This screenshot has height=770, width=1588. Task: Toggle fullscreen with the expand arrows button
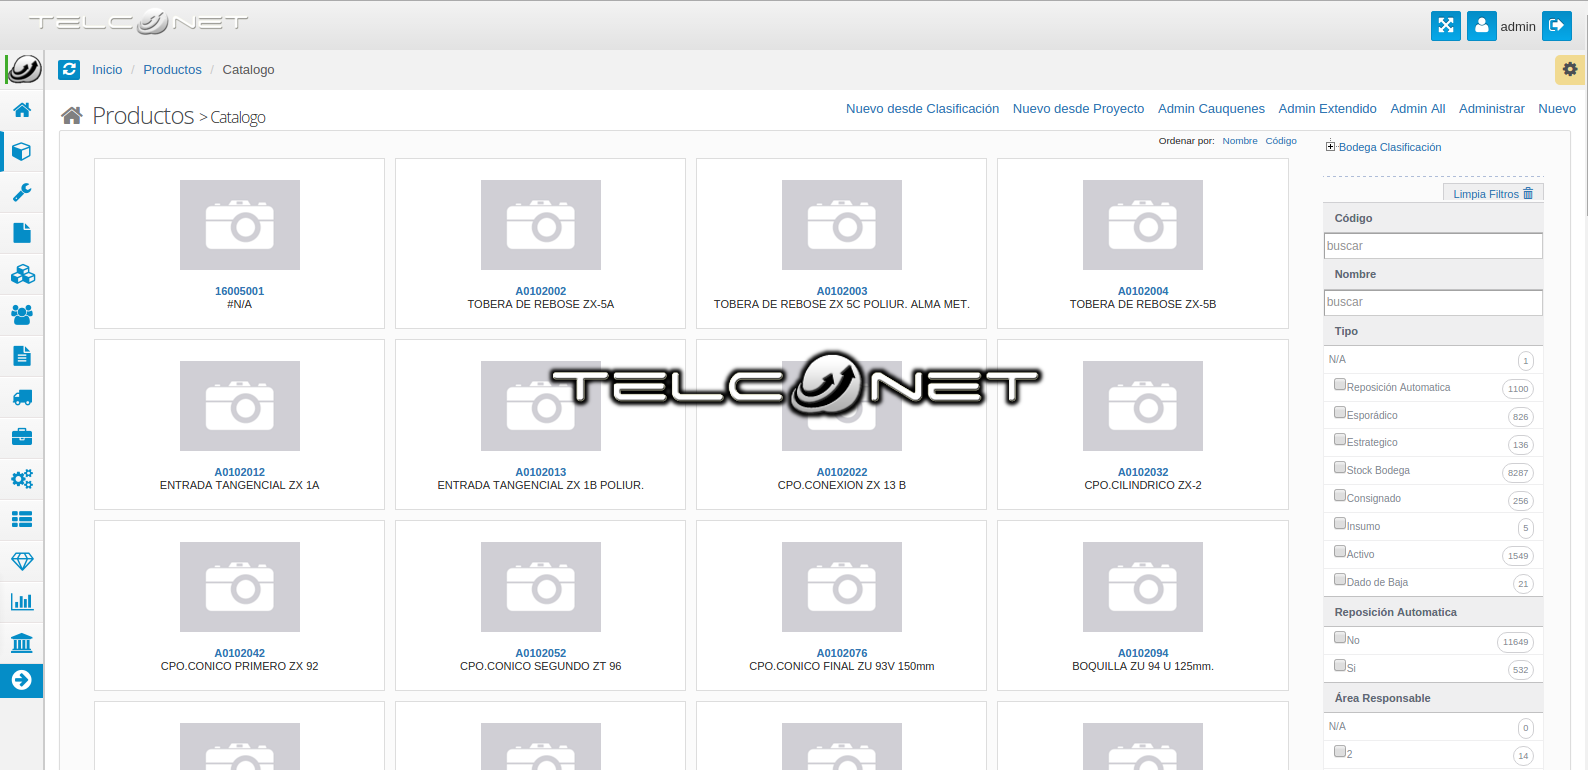point(1446,26)
